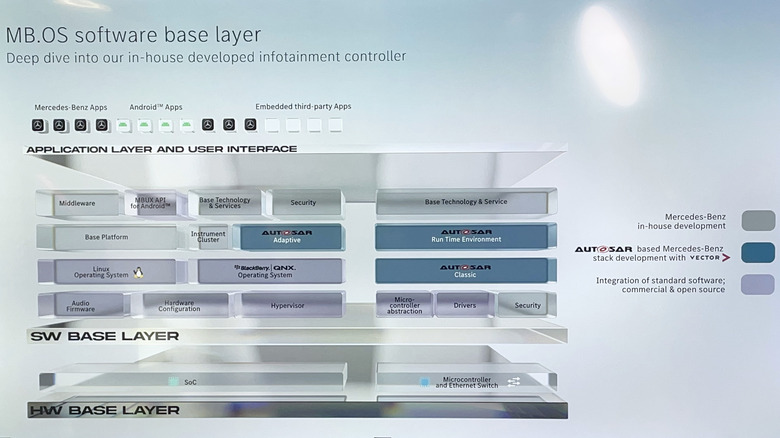
Task: Click 'APPLICATION LAYER AND USER INTERFACE' heading
Action: (162, 149)
